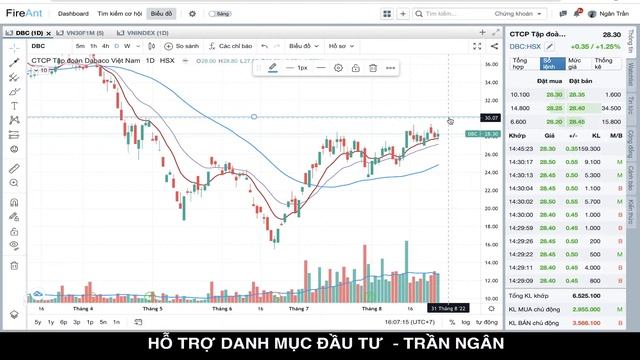Toggle the Sáng light theme switch
This screenshot has height=360, width=640.
[x=220, y=14]
